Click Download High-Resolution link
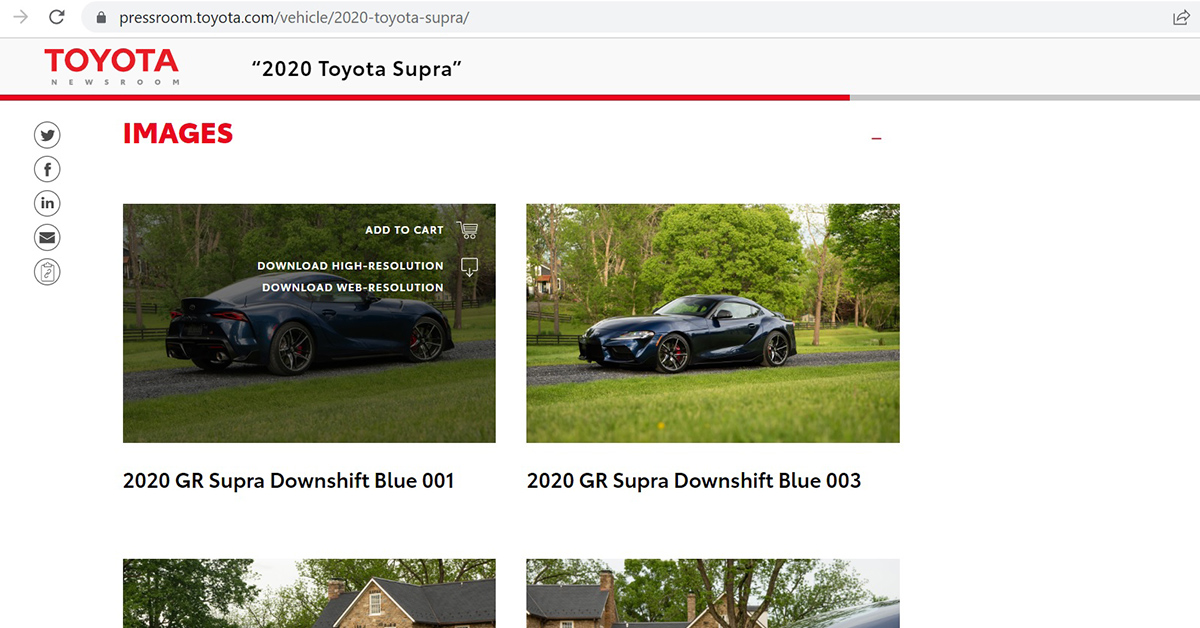Viewport: 1200px width, 628px height. [x=350, y=266]
